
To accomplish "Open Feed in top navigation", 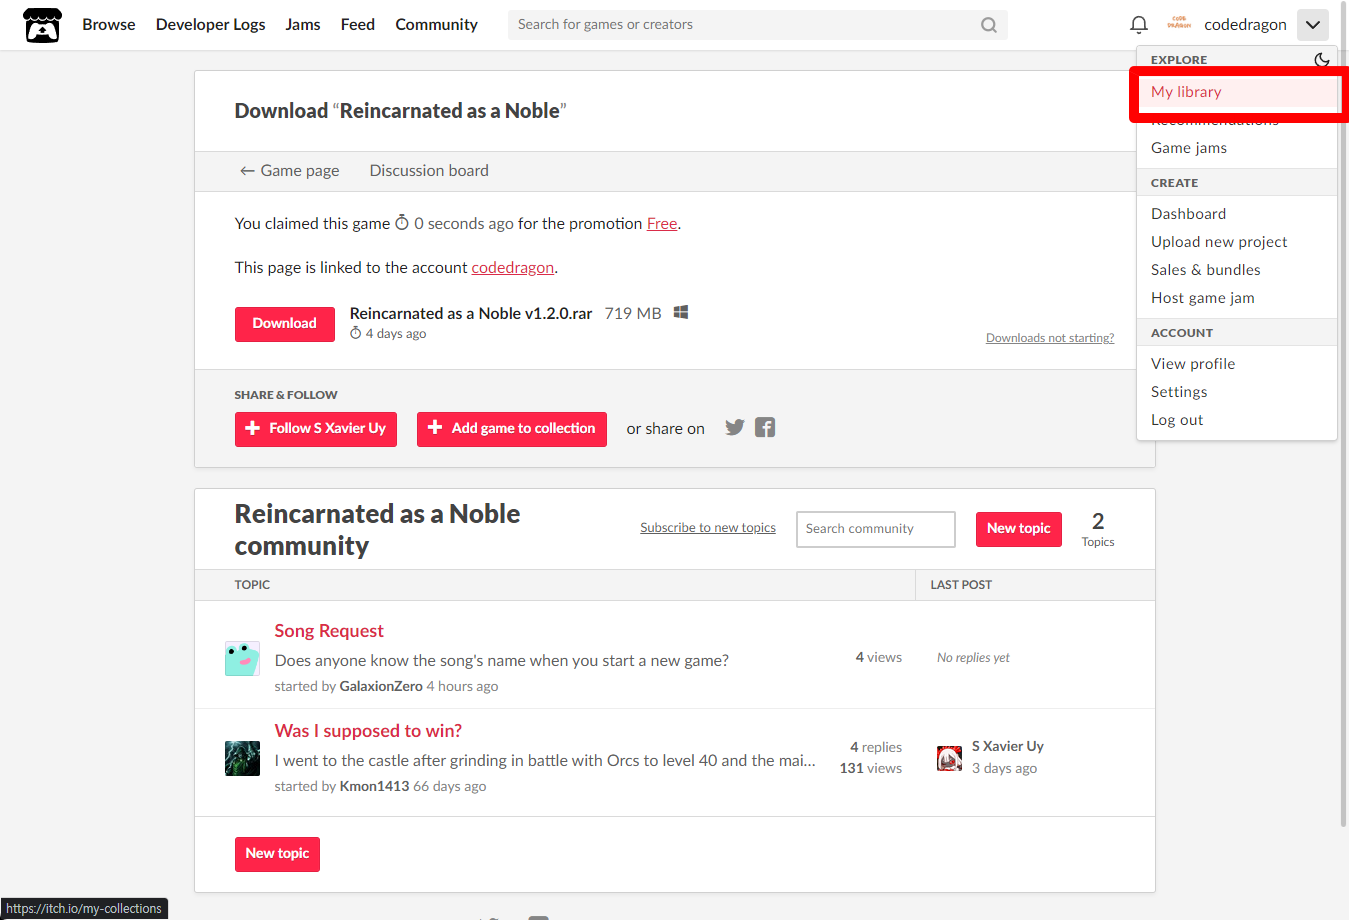I will pos(358,25).
